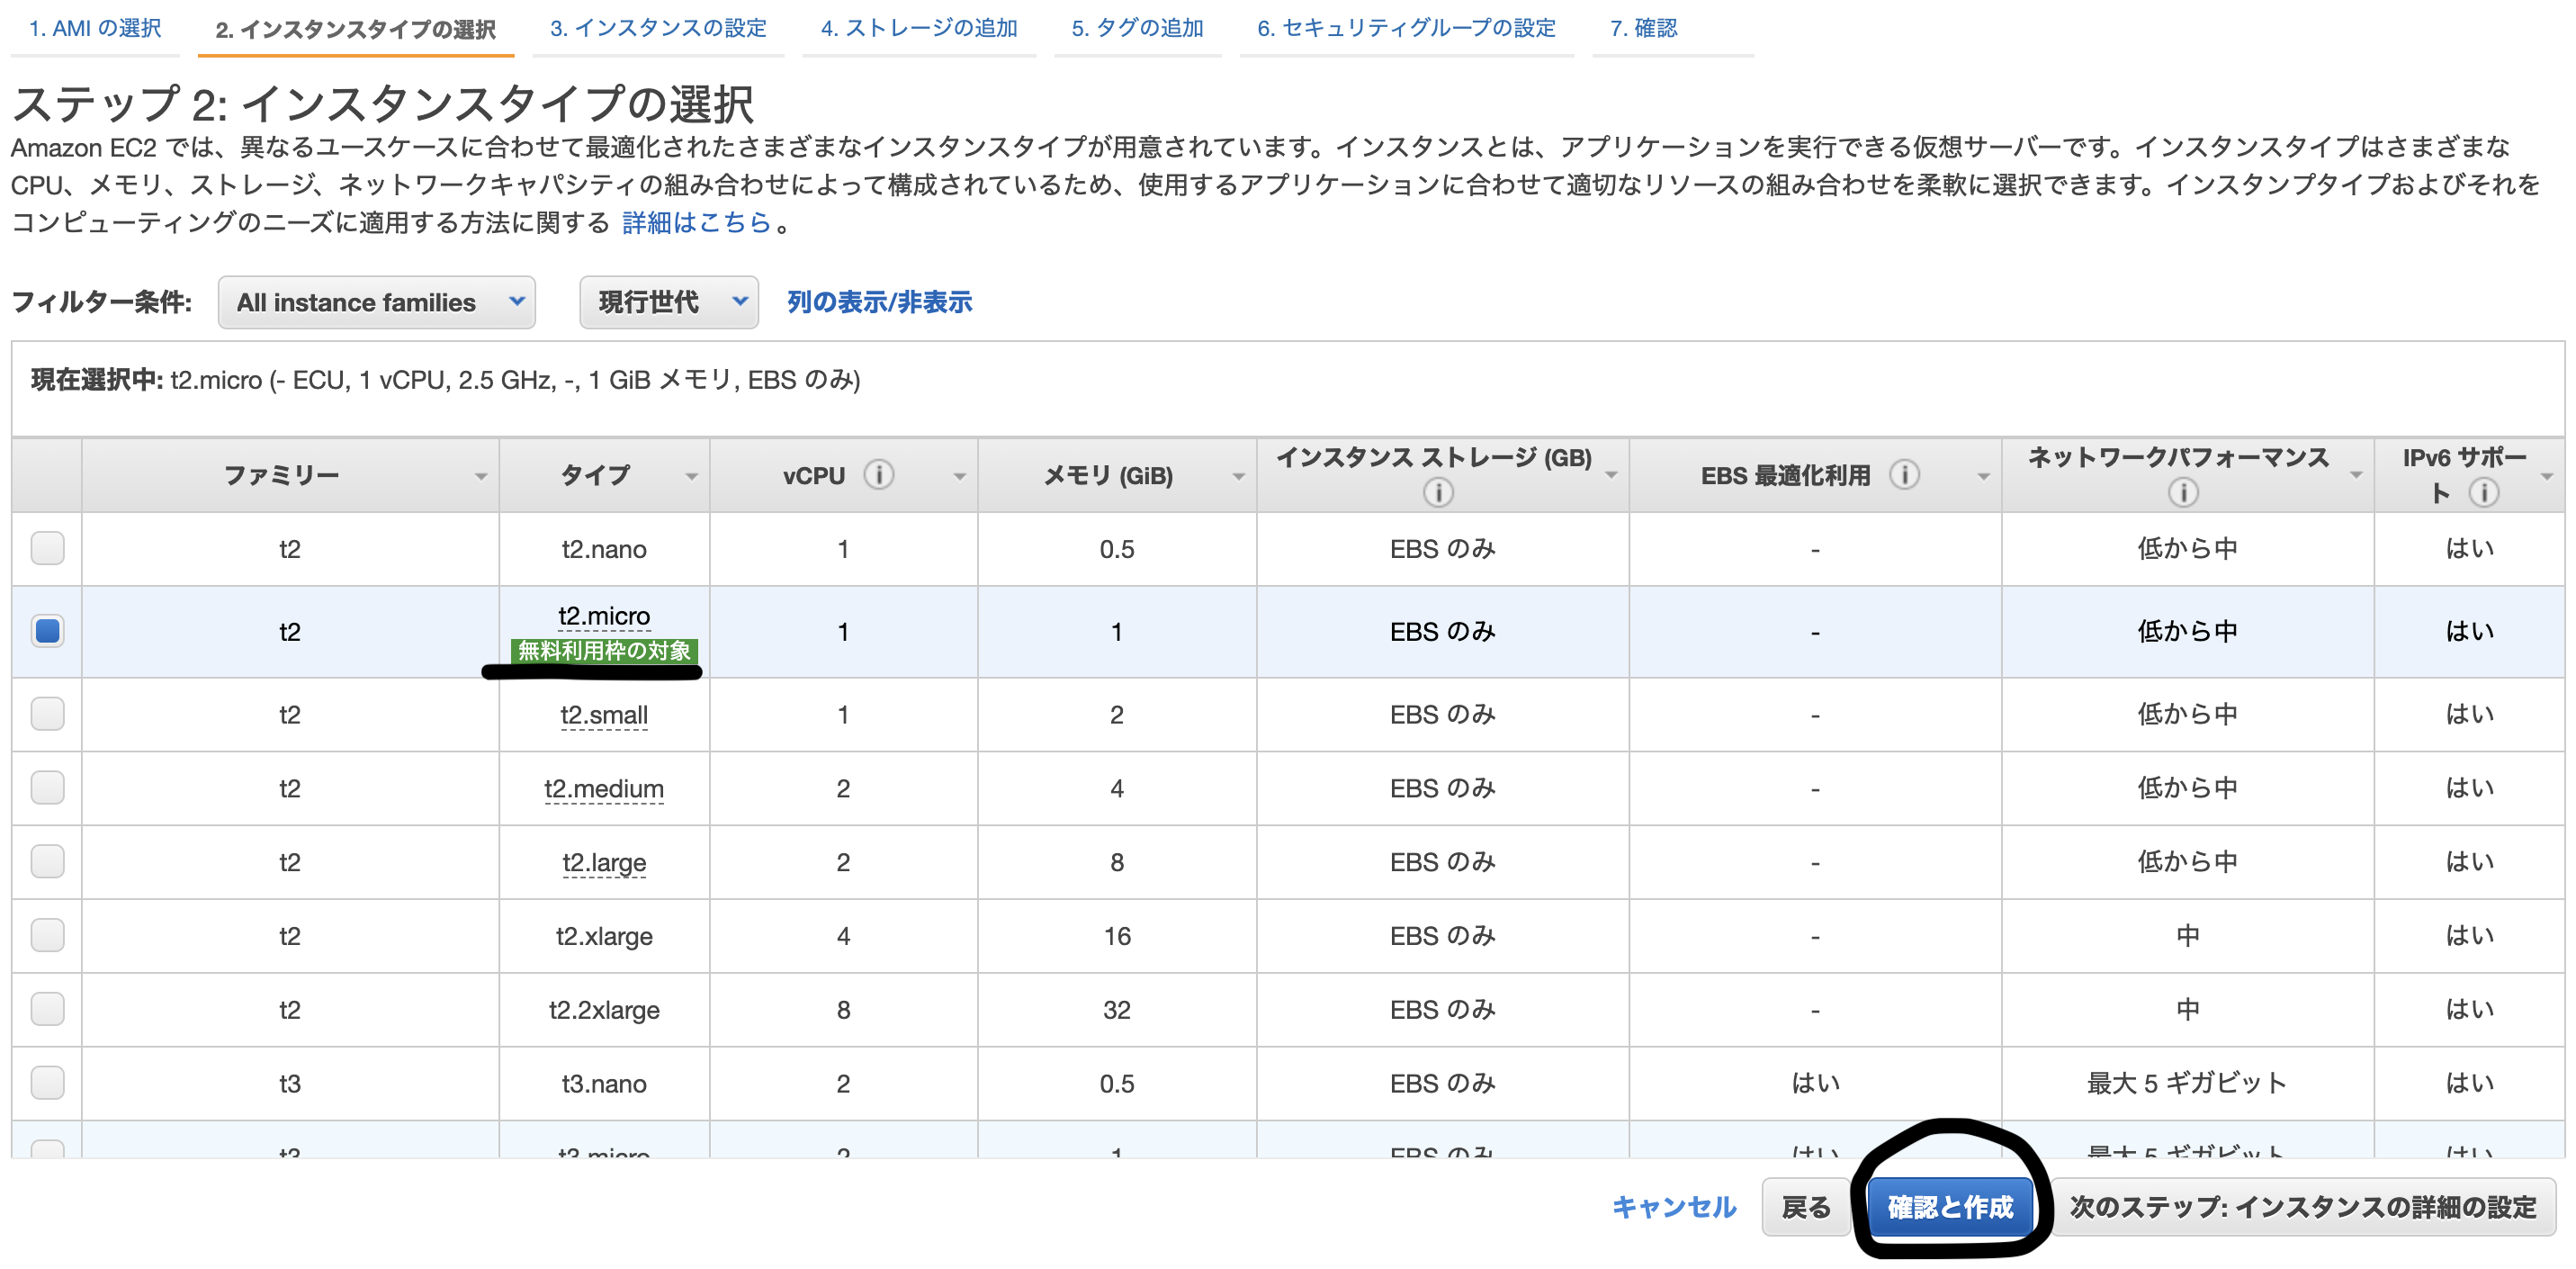Open 2. インスタンスタイプの選択 tab
The image size is (2576, 1269).
pyautogui.click(x=356, y=30)
